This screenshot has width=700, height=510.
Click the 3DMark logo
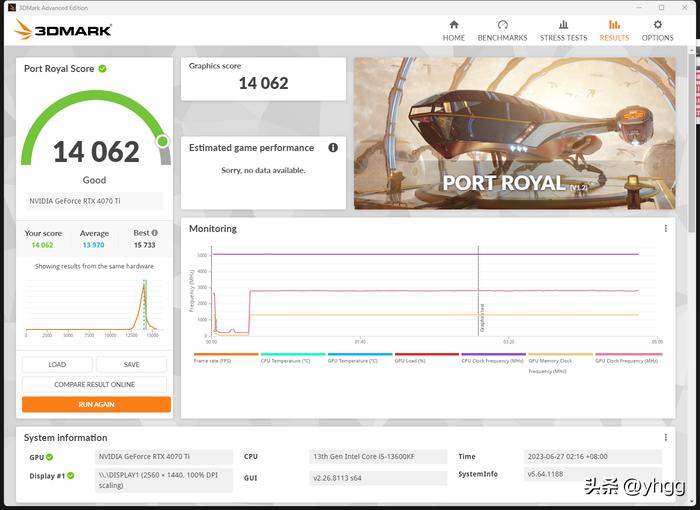pos(62,30)
